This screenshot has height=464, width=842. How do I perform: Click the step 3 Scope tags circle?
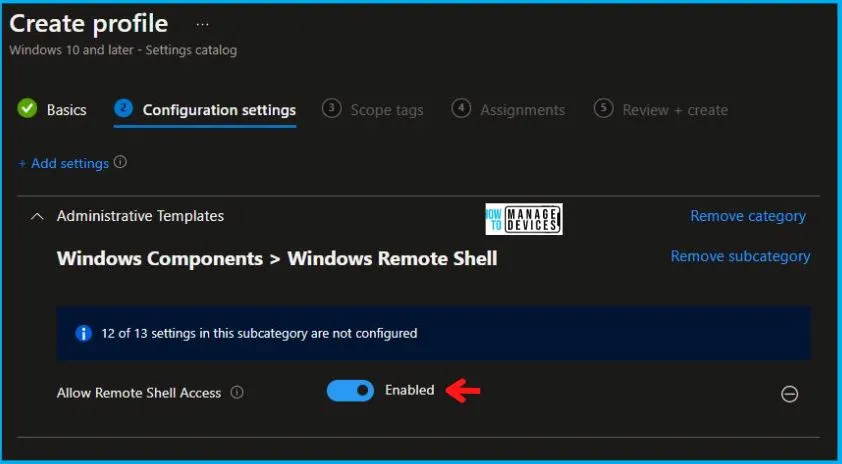tap(332, 109)
